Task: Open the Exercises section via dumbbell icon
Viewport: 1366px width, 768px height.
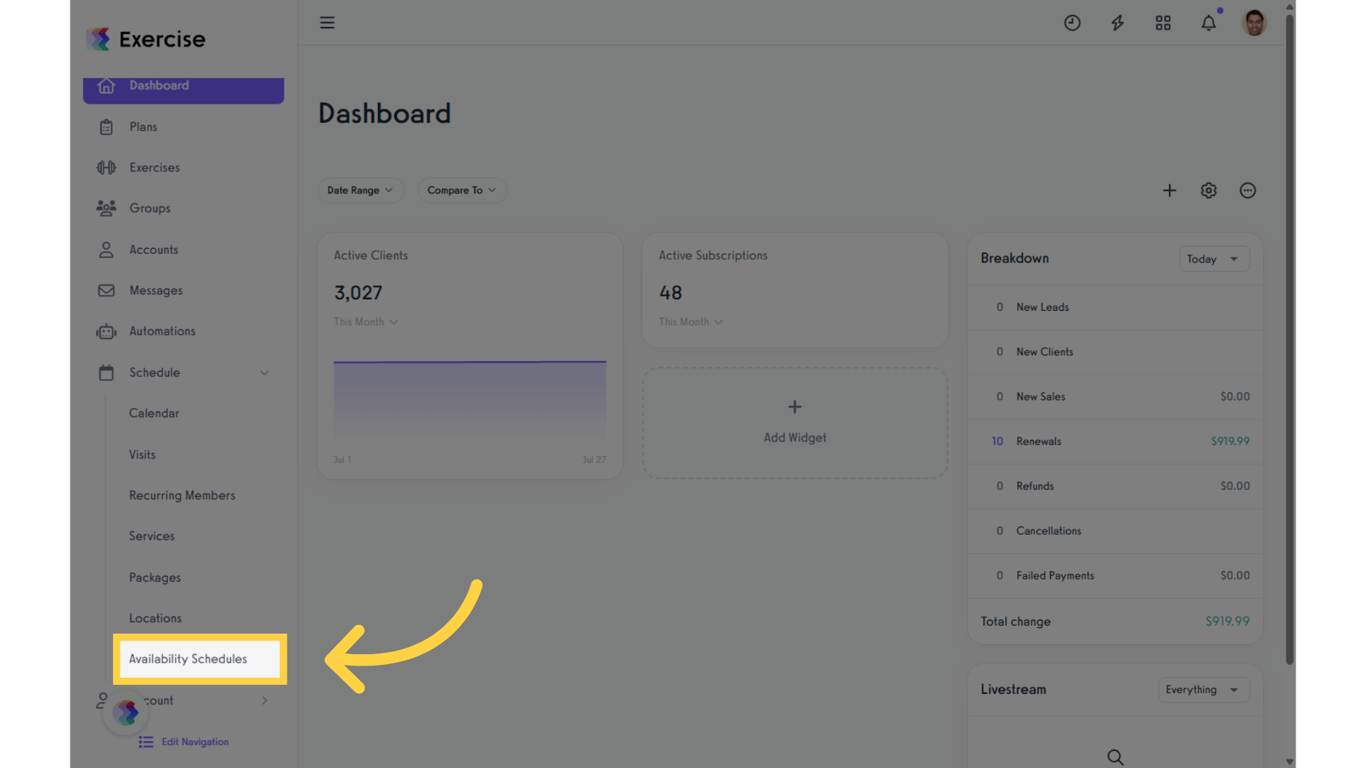Action: [106, 167]
